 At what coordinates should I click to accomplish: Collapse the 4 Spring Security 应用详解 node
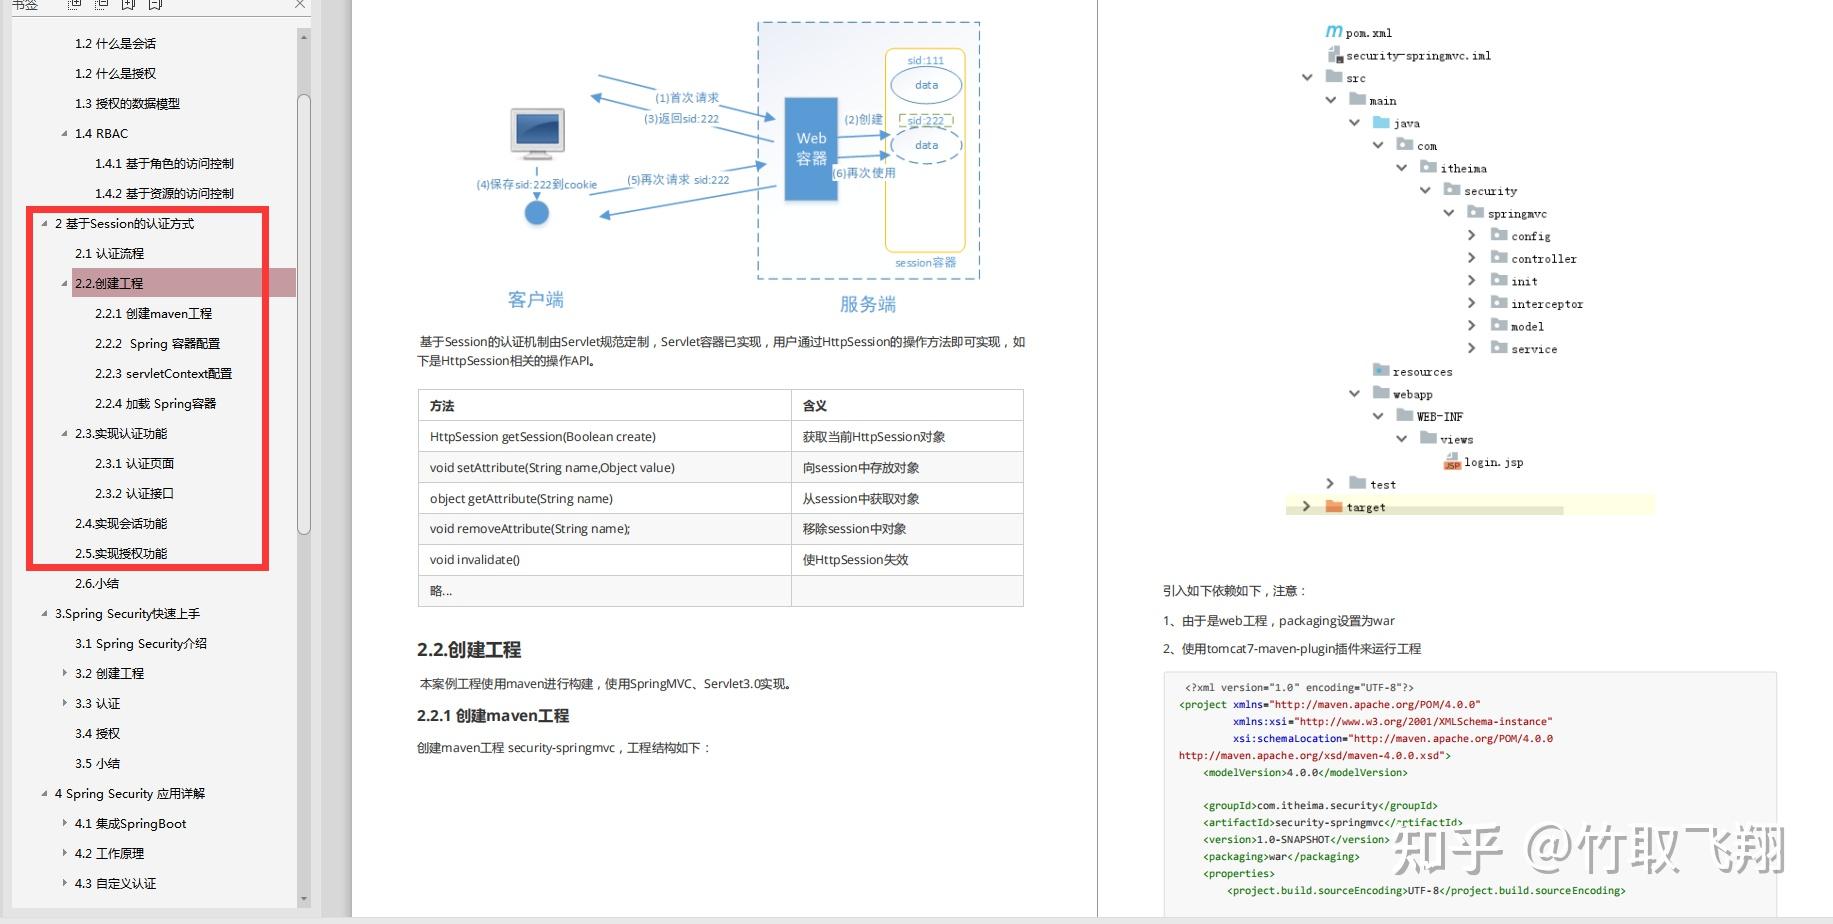[45, 794]
